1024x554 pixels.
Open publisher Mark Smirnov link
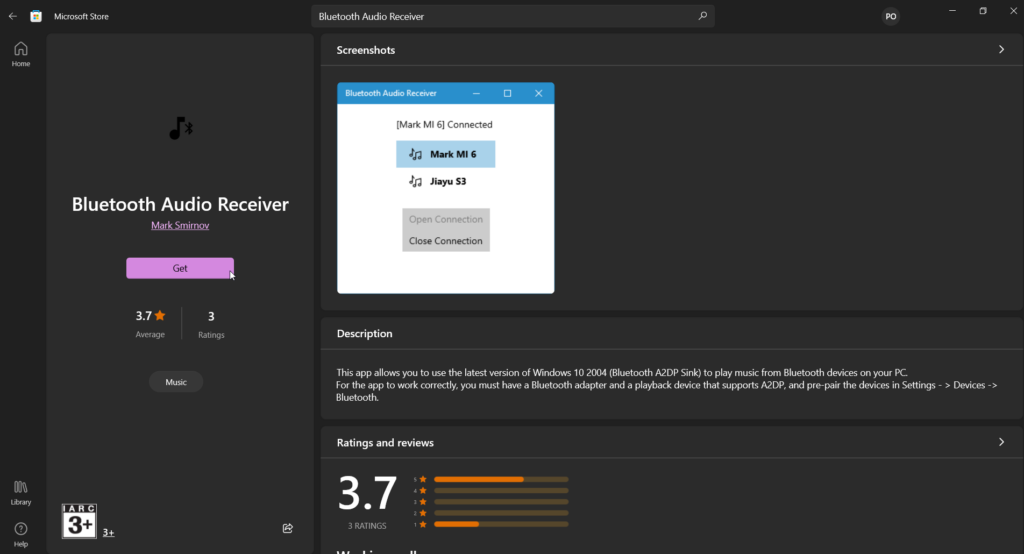(180, 225)
